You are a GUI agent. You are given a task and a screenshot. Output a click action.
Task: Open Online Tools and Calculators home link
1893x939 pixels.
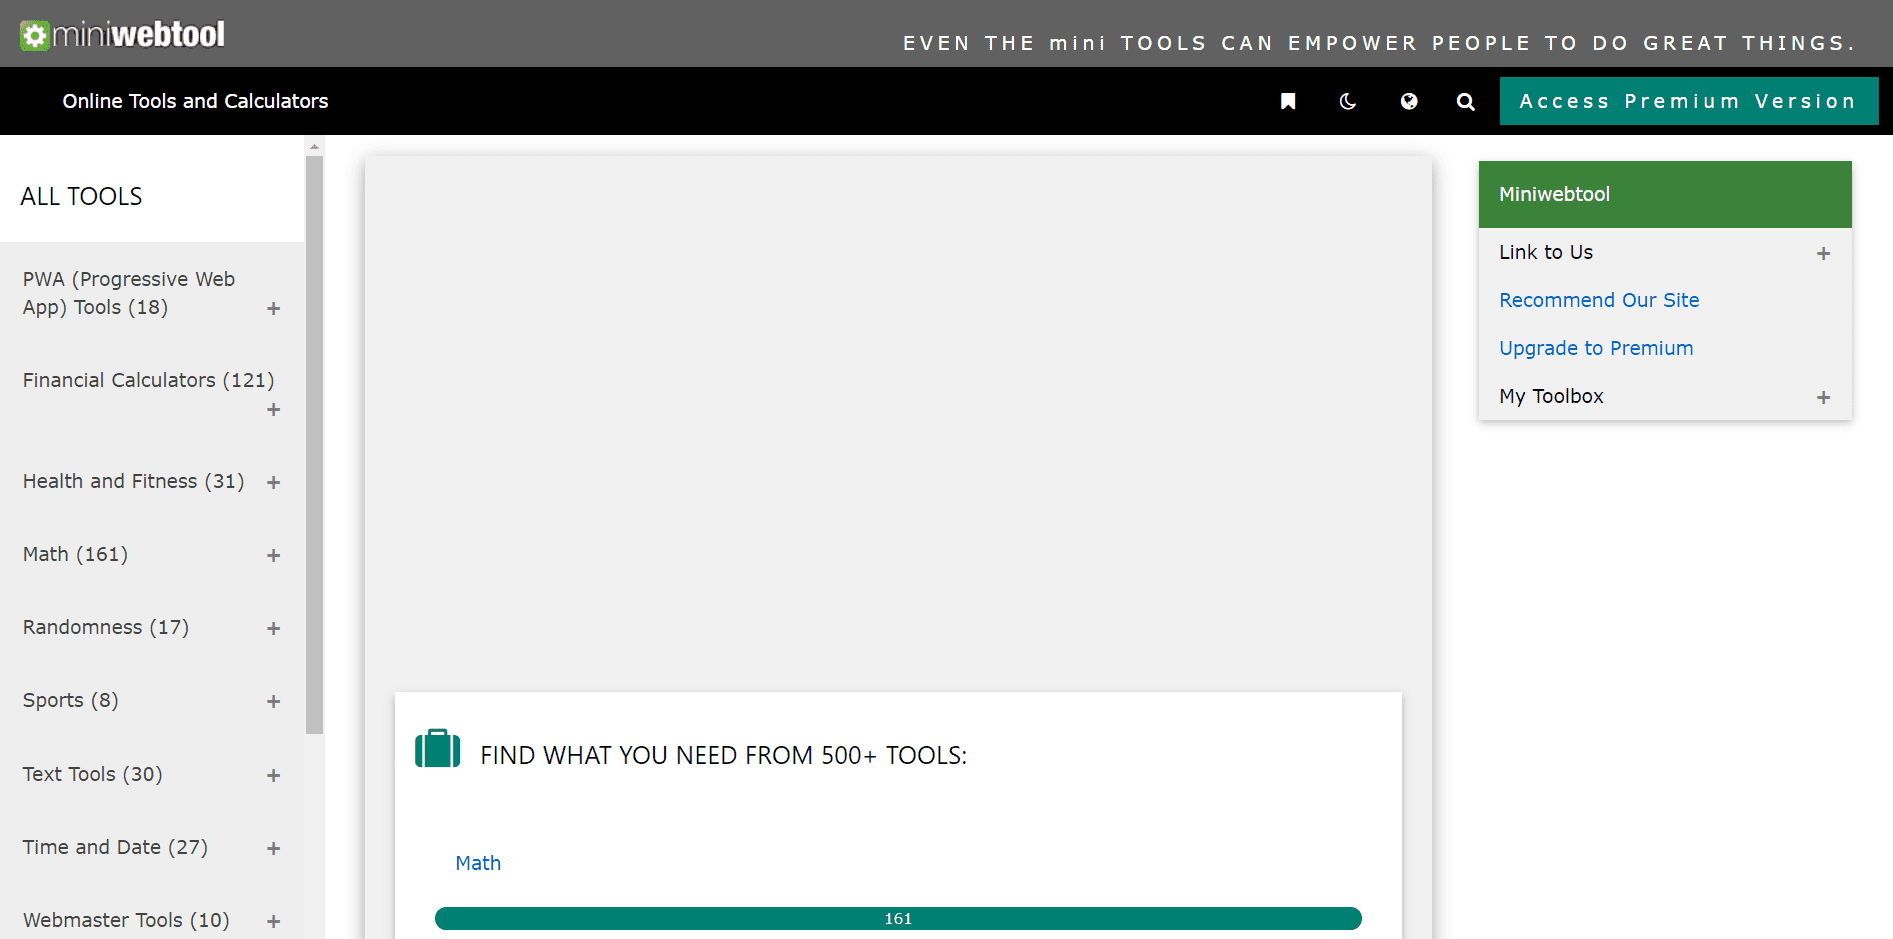(195, 101)
